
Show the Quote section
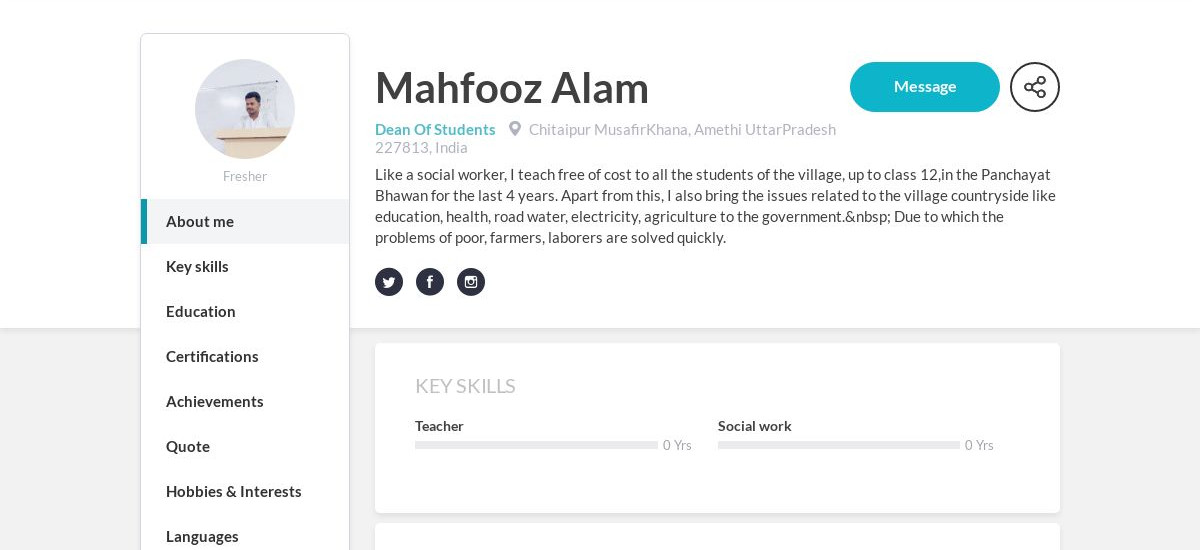[245, 446]
